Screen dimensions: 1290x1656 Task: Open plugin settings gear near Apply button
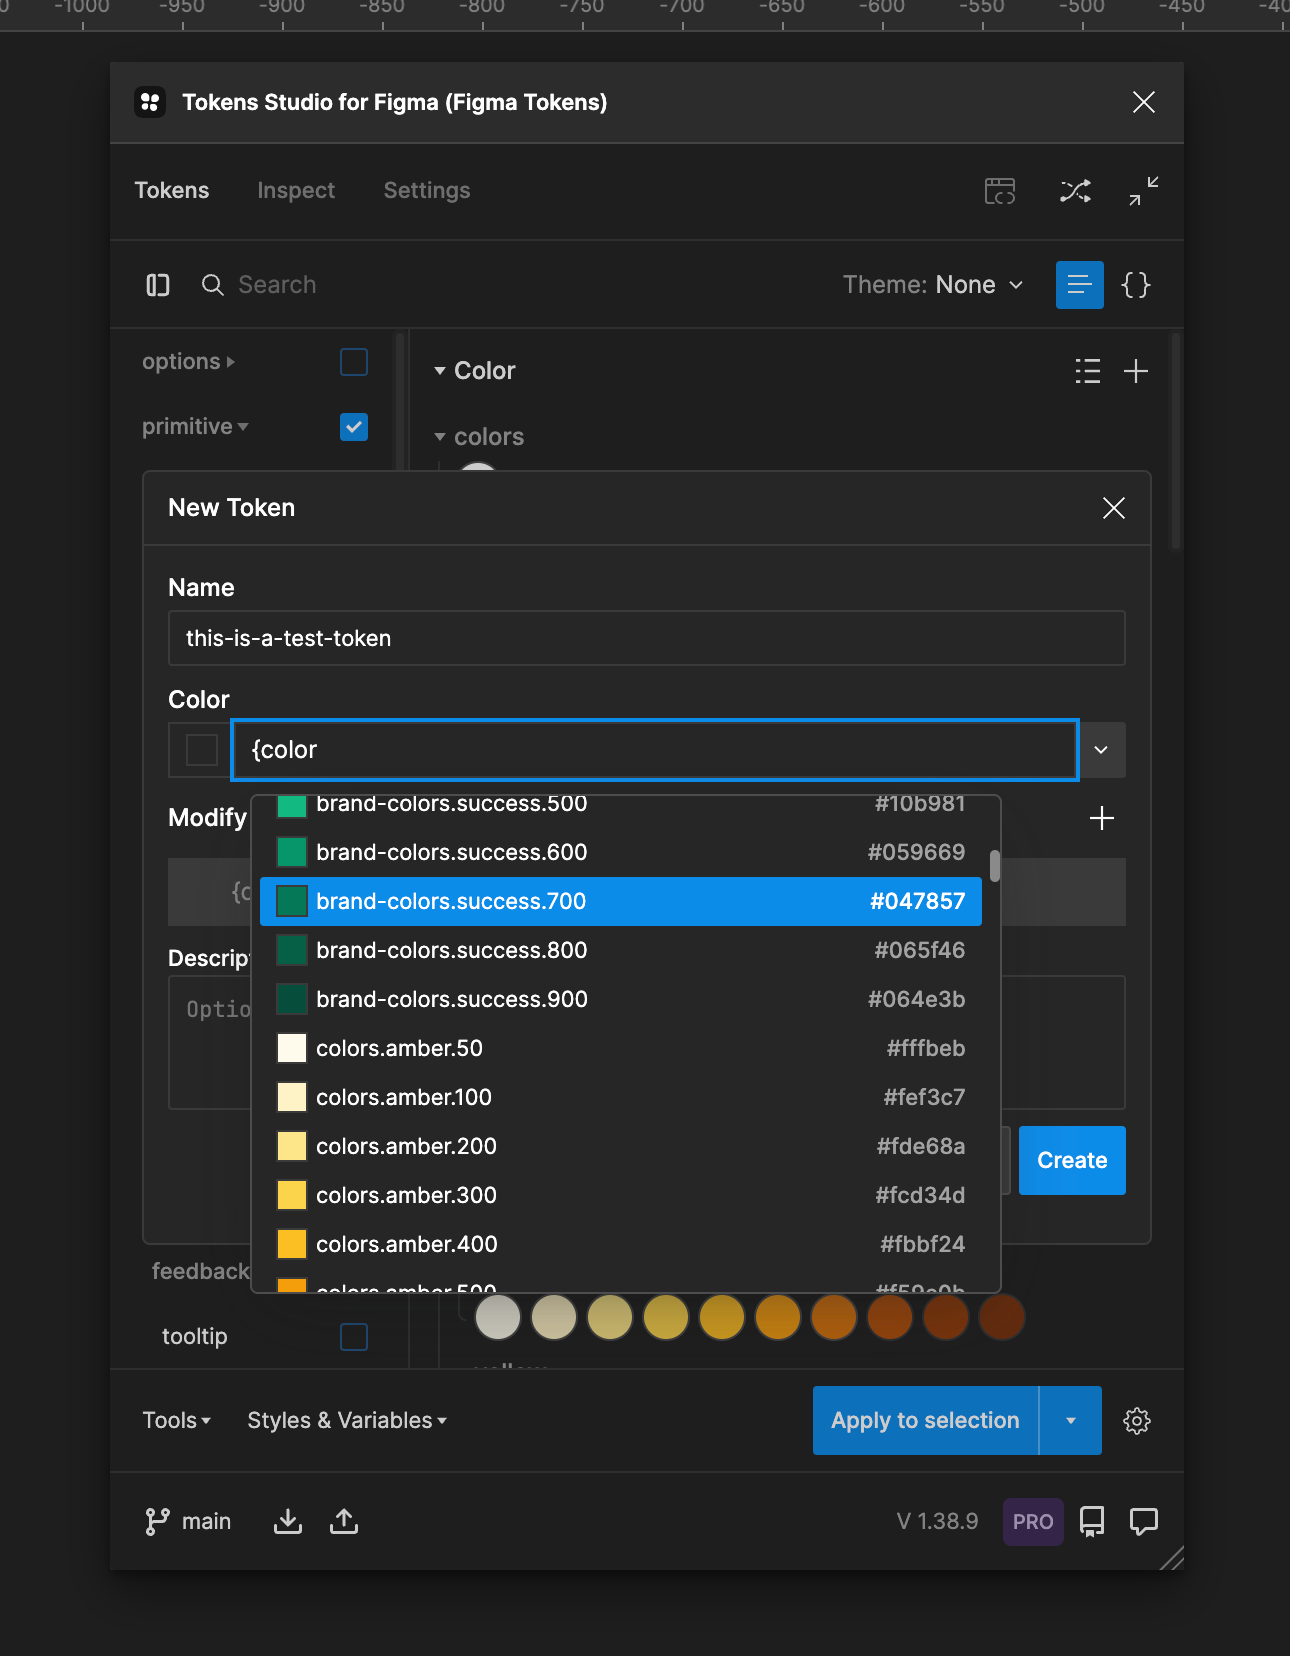point(1137,1421)
